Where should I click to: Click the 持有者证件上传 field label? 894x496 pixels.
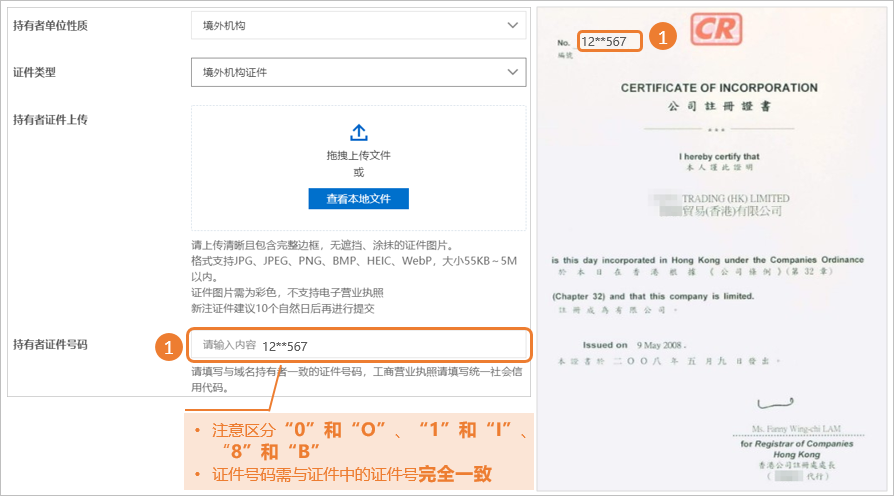click(x=50, y=119)
